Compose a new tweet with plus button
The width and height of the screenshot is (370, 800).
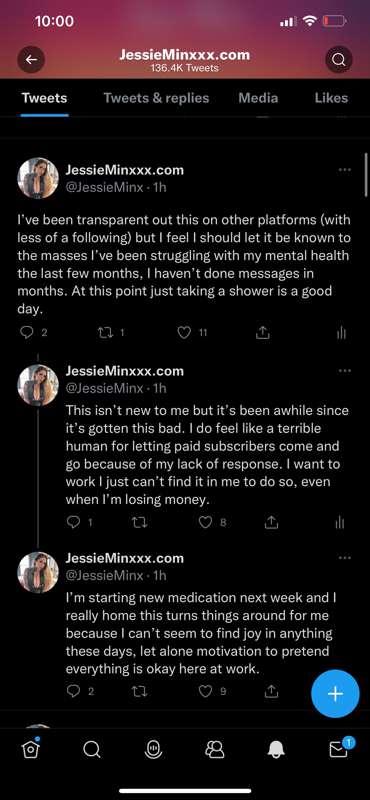[335, 694]
